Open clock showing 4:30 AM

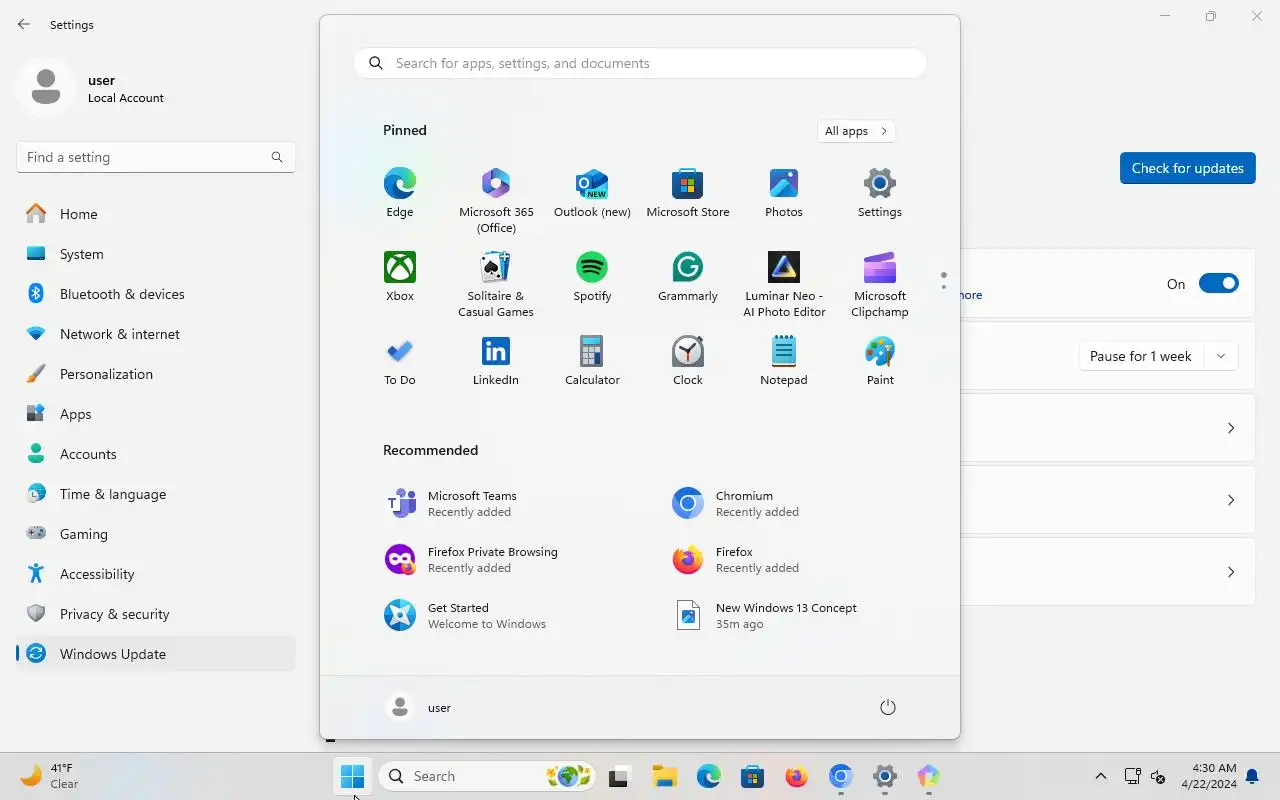pos(1208,776)
